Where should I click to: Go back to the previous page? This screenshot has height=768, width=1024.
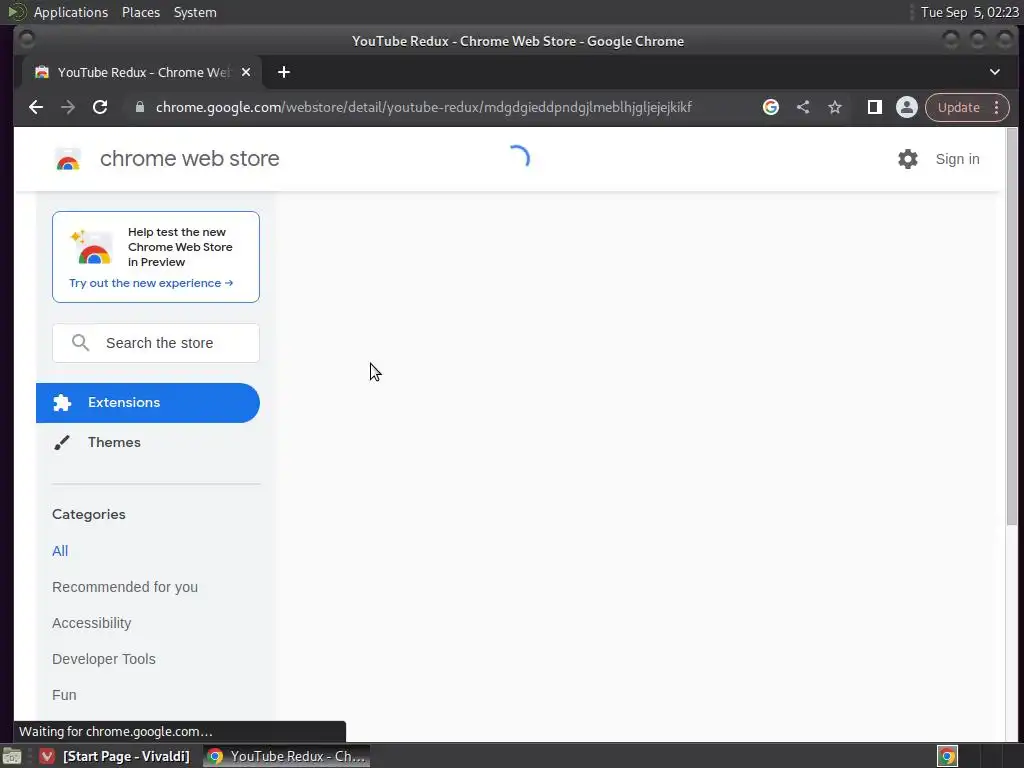[x=36, y=107]
